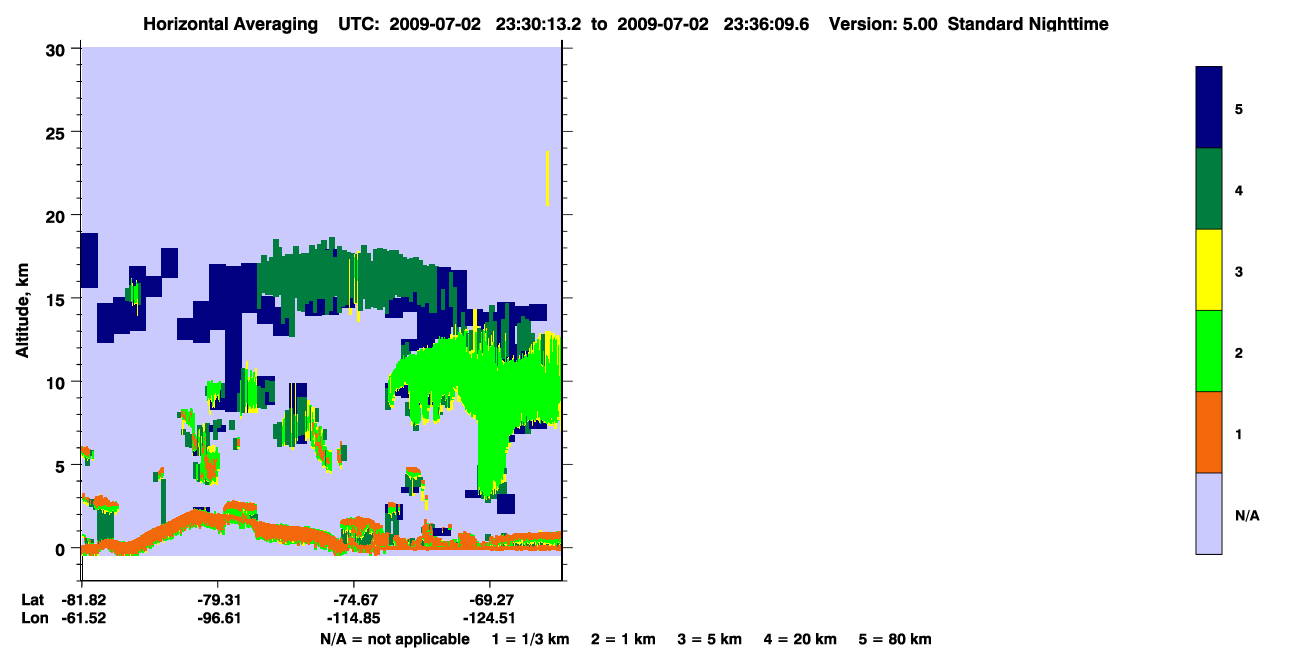Click the 'Standard Nighttime' title text

pyautogui.click(x=1028, y=24)
